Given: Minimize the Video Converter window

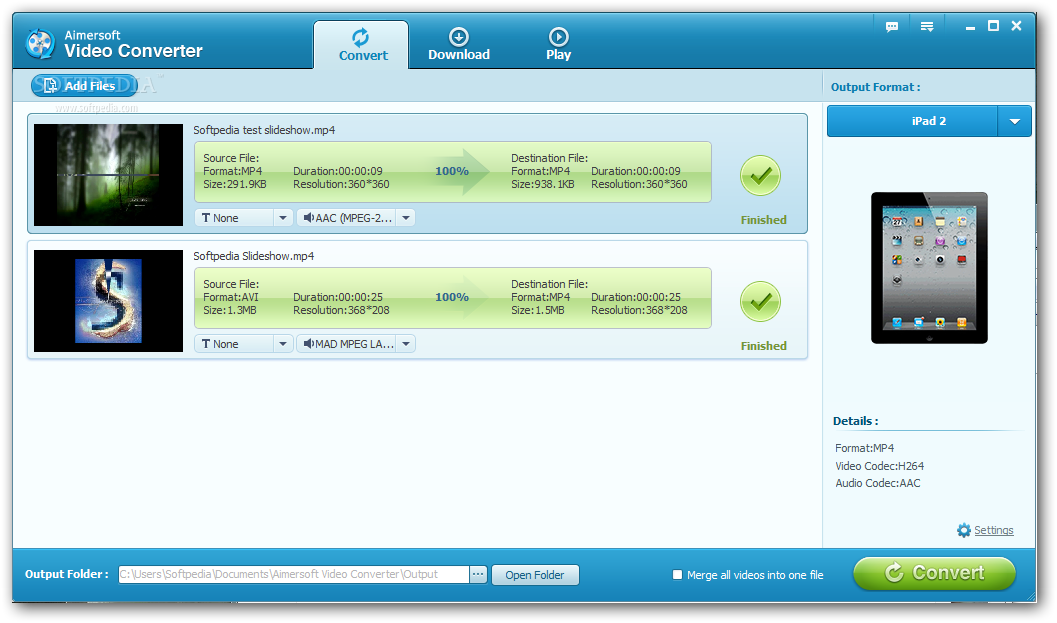Looking at the screenshot, I should [970, 27].
